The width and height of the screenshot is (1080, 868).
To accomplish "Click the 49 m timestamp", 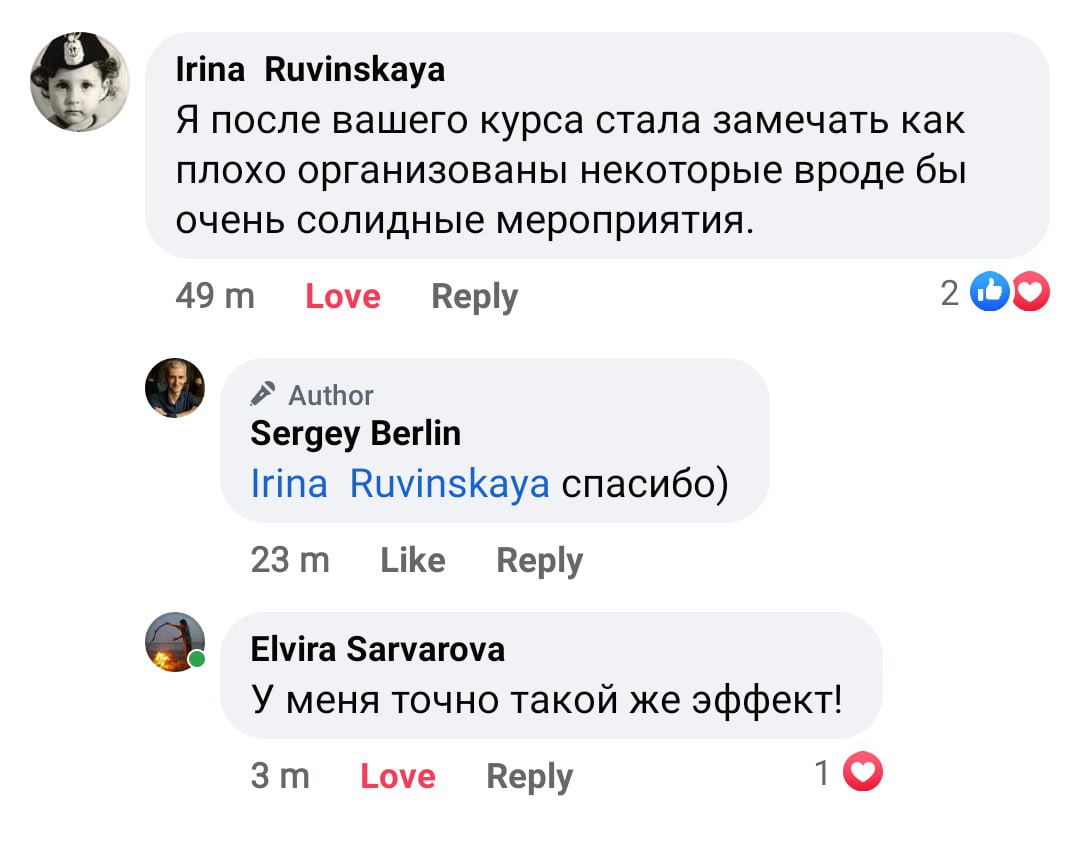I will click(214, 297).
